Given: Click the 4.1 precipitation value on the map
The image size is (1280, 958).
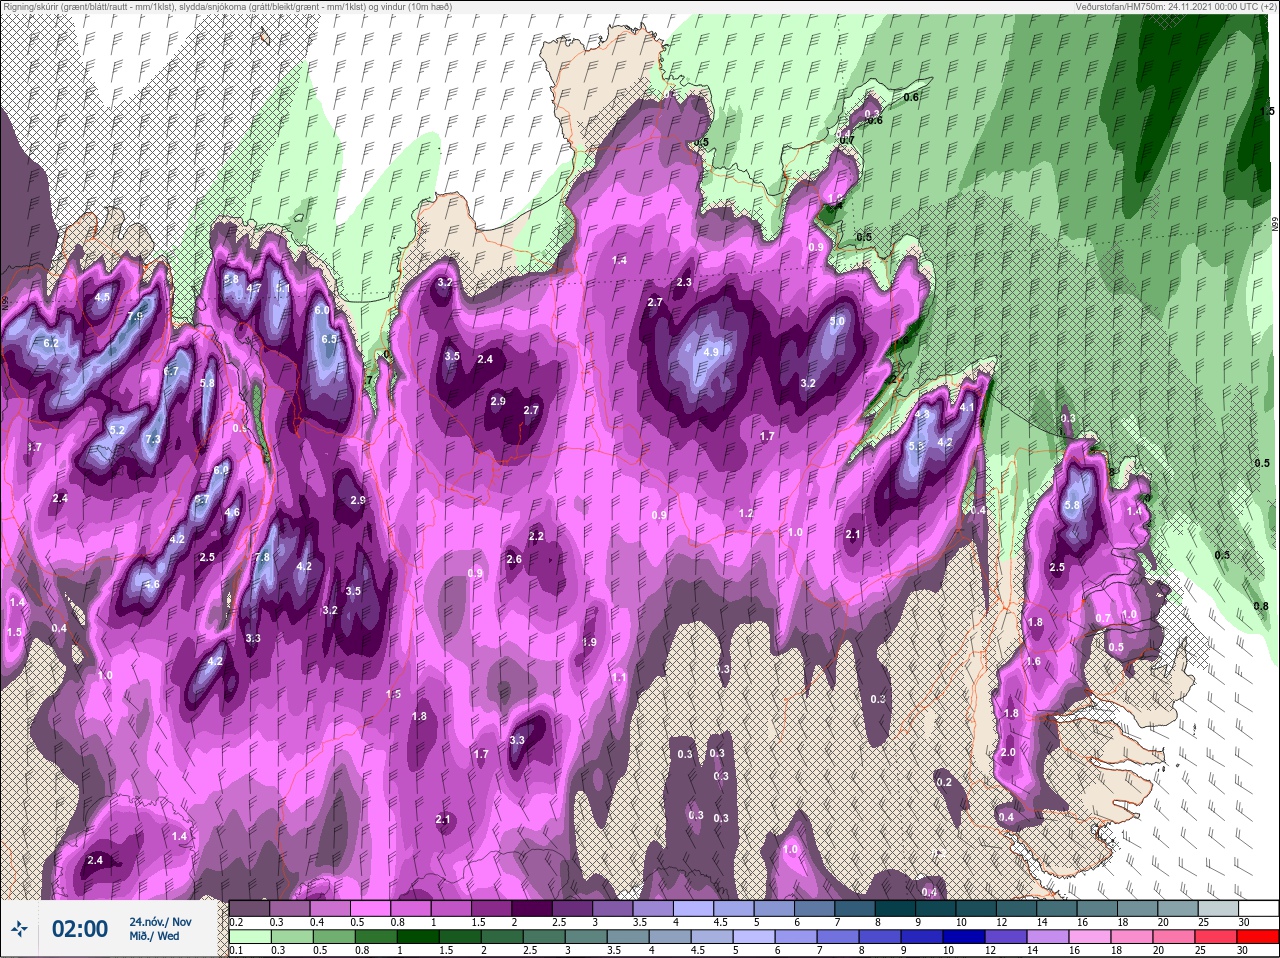Looking at the screenshot, I should pos(966,408).
